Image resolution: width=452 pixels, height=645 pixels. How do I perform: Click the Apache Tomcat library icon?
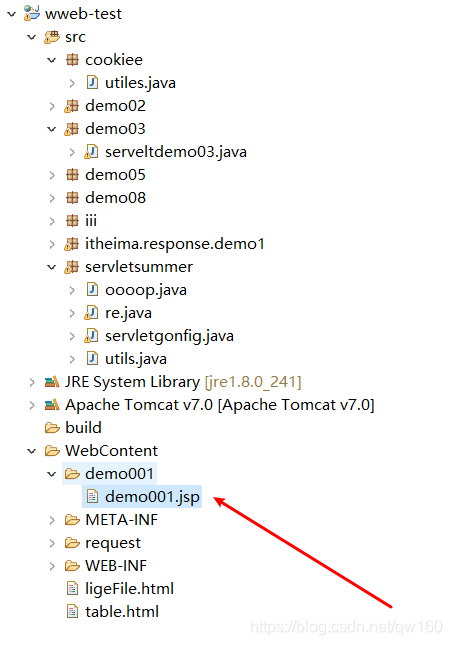click(x=52, y=405)
